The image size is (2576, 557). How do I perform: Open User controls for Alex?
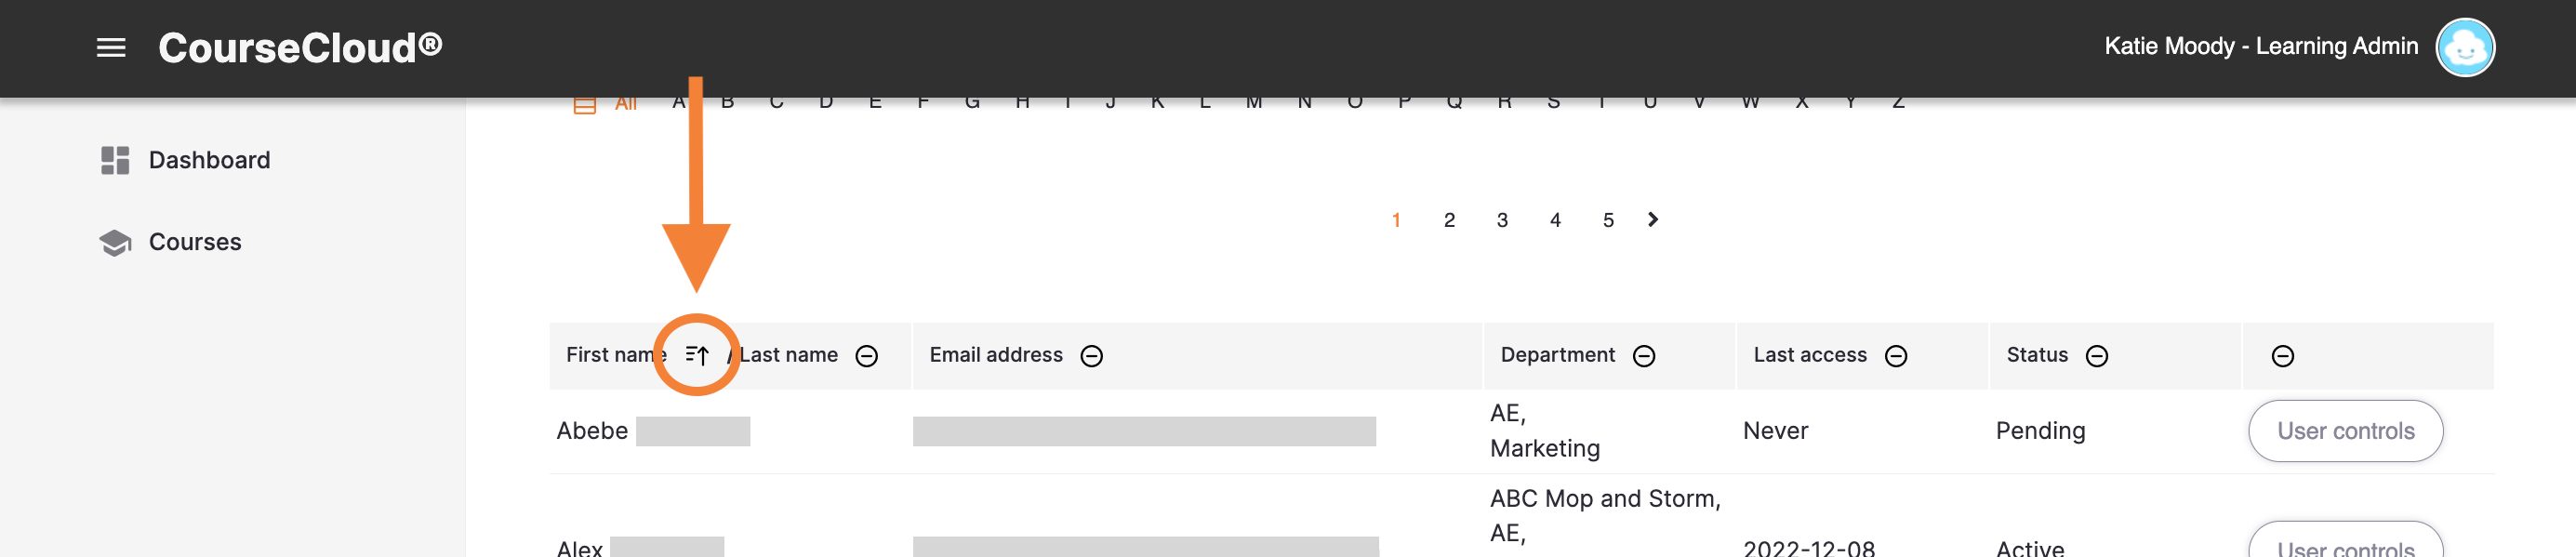pos(2345,541)
